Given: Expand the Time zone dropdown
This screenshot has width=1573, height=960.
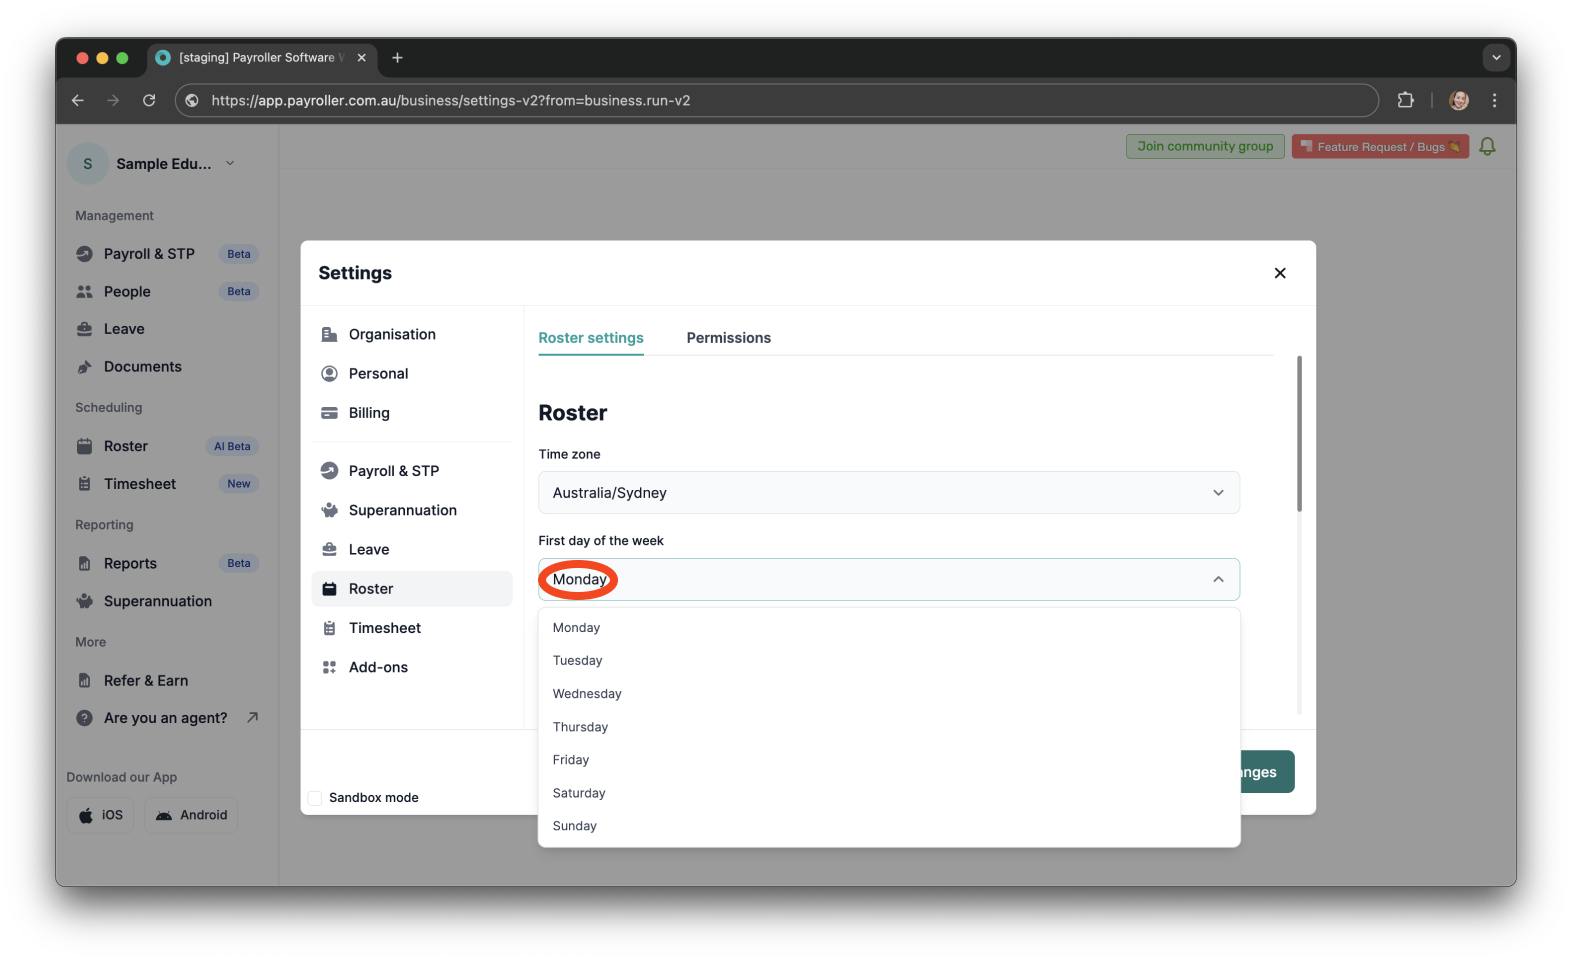Looking at the screenshot, I should (x=889, y=493).
